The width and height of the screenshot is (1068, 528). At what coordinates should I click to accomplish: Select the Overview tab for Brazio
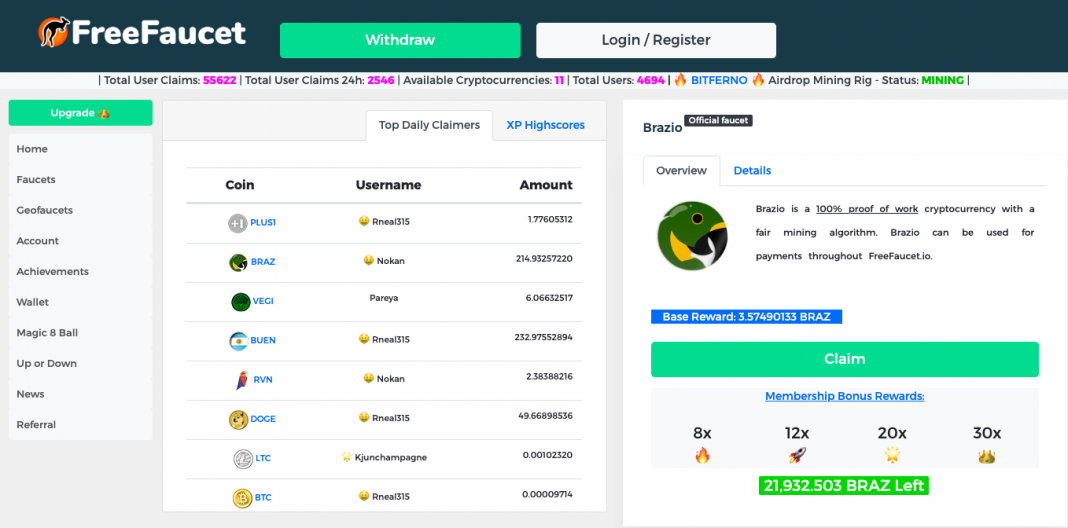click(x=681, y=170)
